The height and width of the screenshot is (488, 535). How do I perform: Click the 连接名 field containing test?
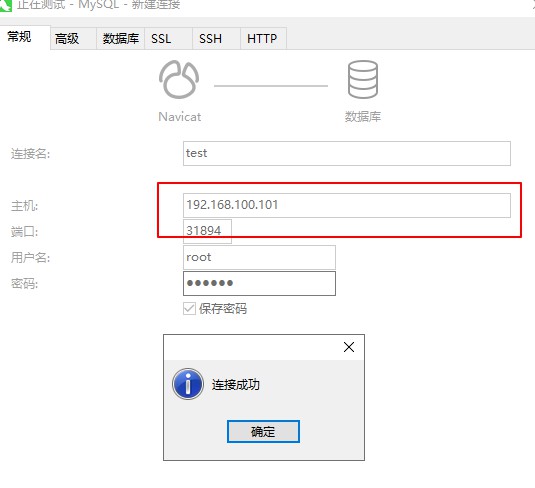347,154
